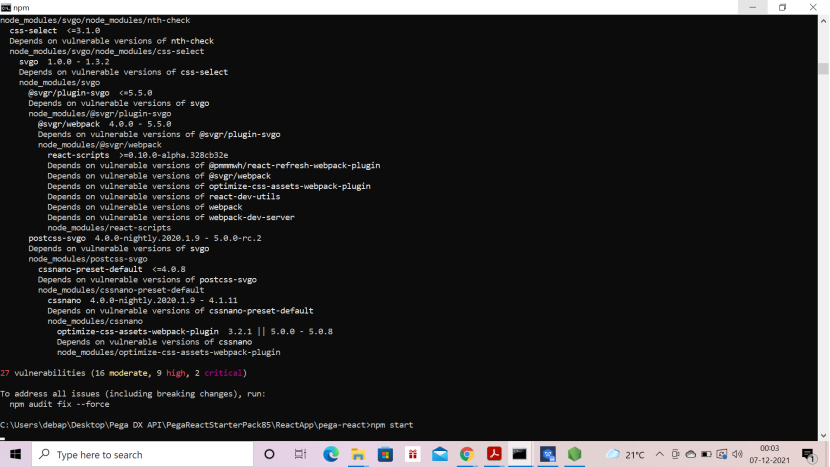Screen dimensions: 830x467
Task: Click 'To address all issues' instruction line
Action: click(133, 393)
